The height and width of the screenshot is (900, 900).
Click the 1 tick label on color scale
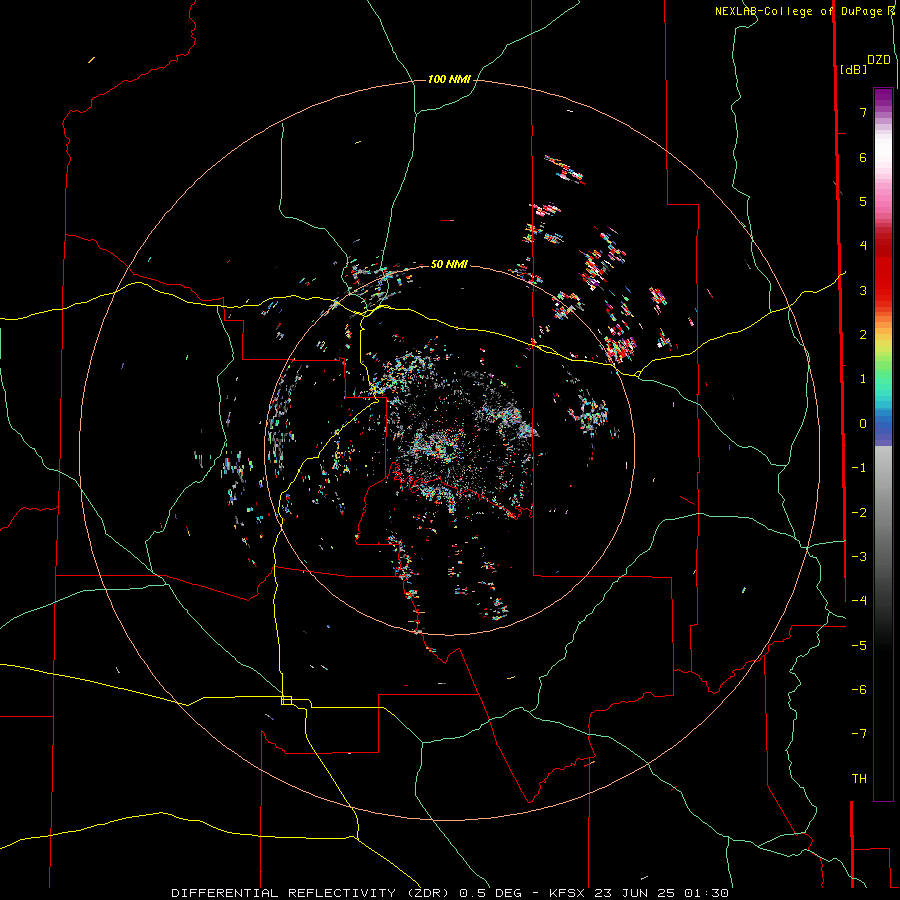coord(862,379)
